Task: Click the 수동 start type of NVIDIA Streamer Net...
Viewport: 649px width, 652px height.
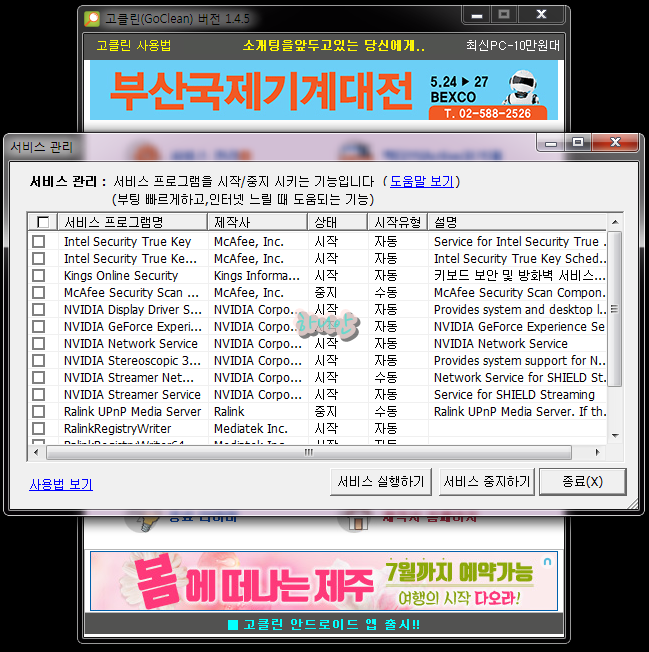Action: click(386, 378)
